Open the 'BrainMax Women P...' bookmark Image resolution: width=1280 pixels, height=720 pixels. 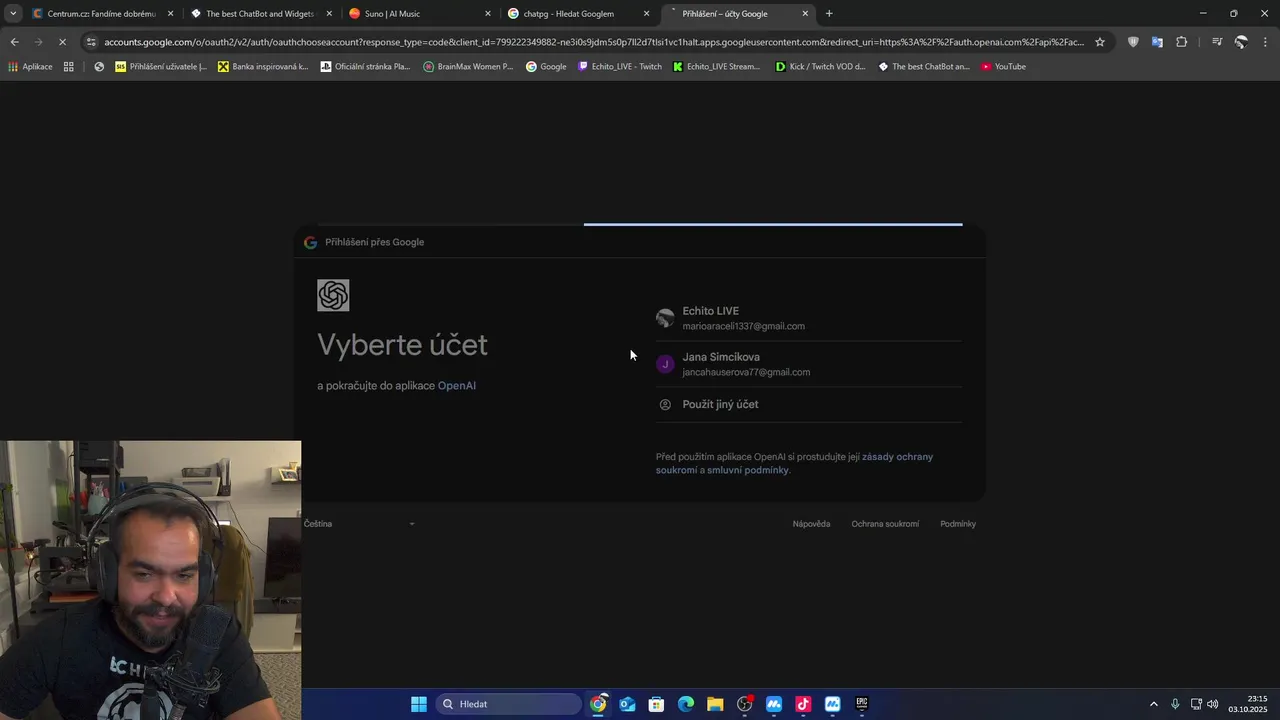pyautogui.click(x=468, y=67)
